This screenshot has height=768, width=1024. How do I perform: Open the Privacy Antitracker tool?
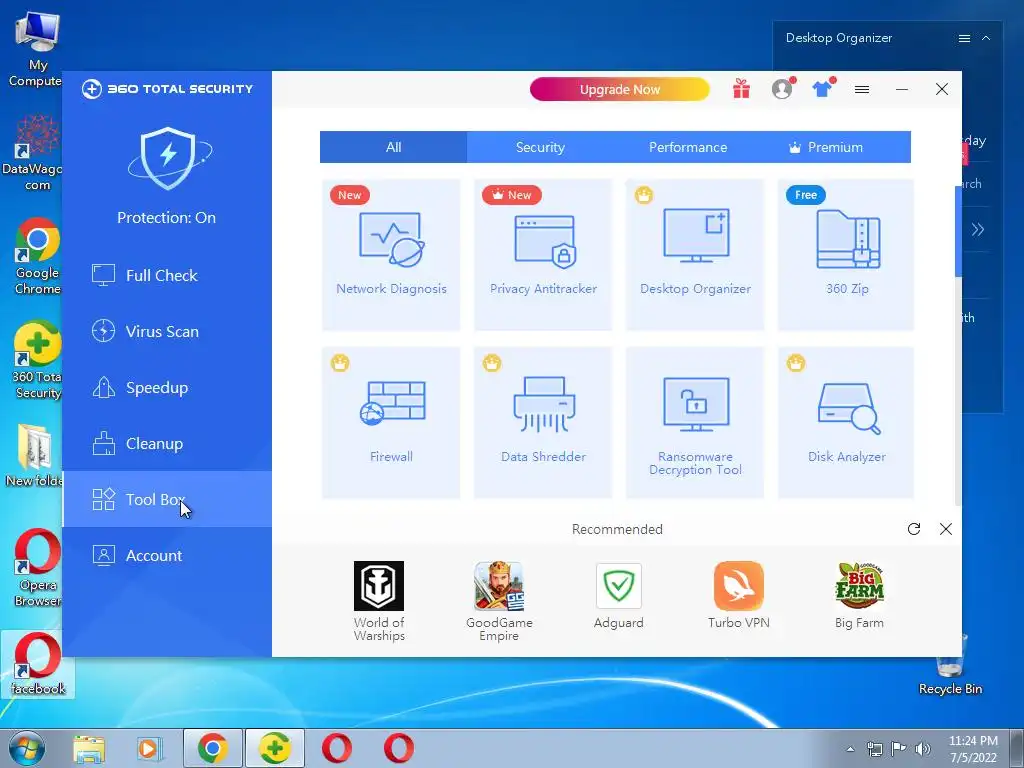coord(543,255)
